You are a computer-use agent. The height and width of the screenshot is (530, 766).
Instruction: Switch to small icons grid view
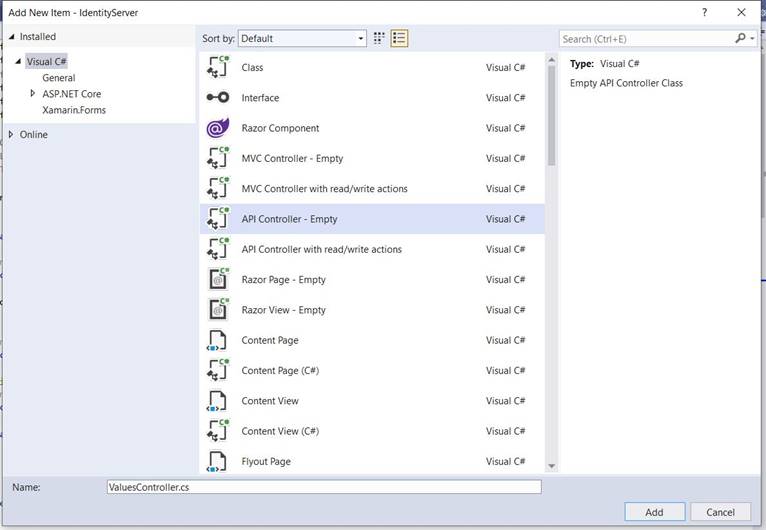coord(379,38)
